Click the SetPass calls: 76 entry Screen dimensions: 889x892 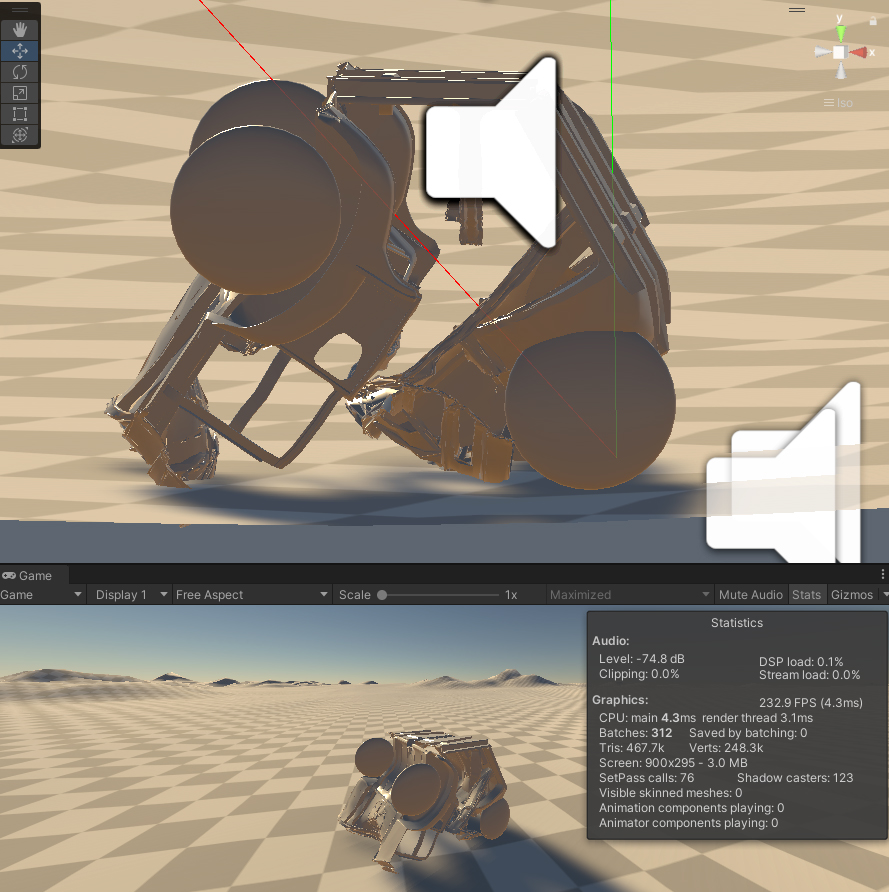646,778
